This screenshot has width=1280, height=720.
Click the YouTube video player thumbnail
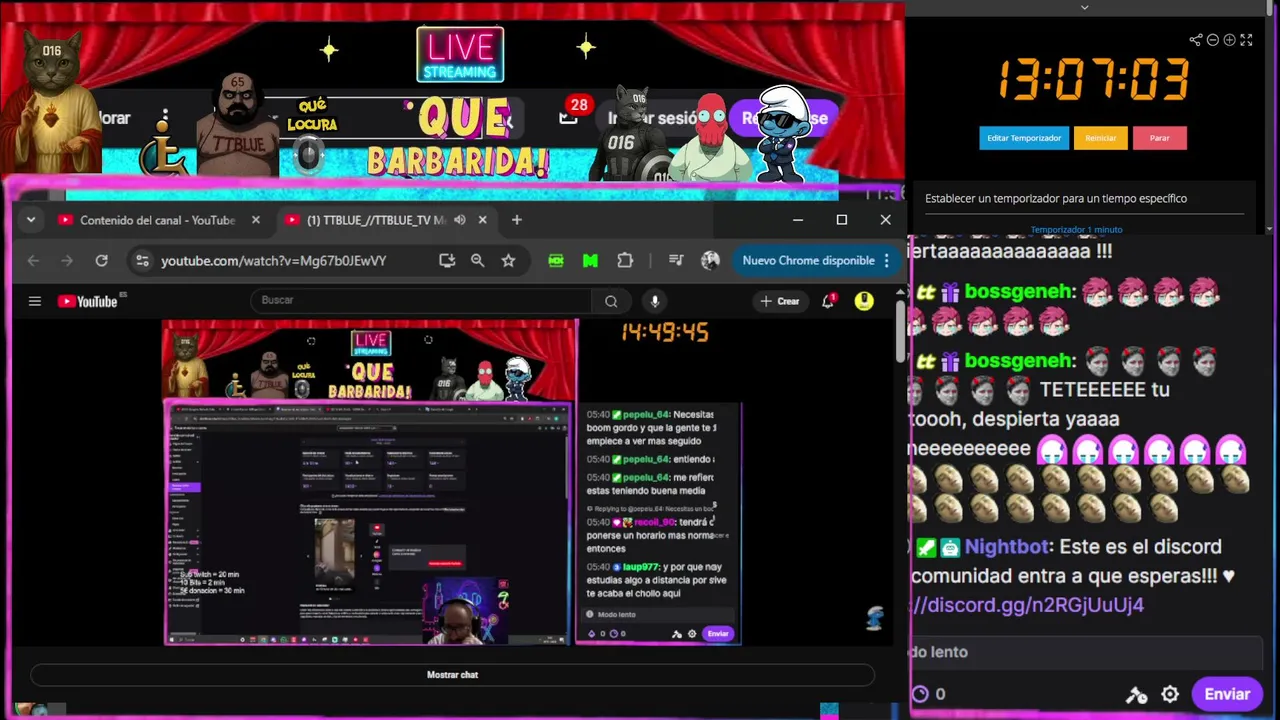click(452, 482)
